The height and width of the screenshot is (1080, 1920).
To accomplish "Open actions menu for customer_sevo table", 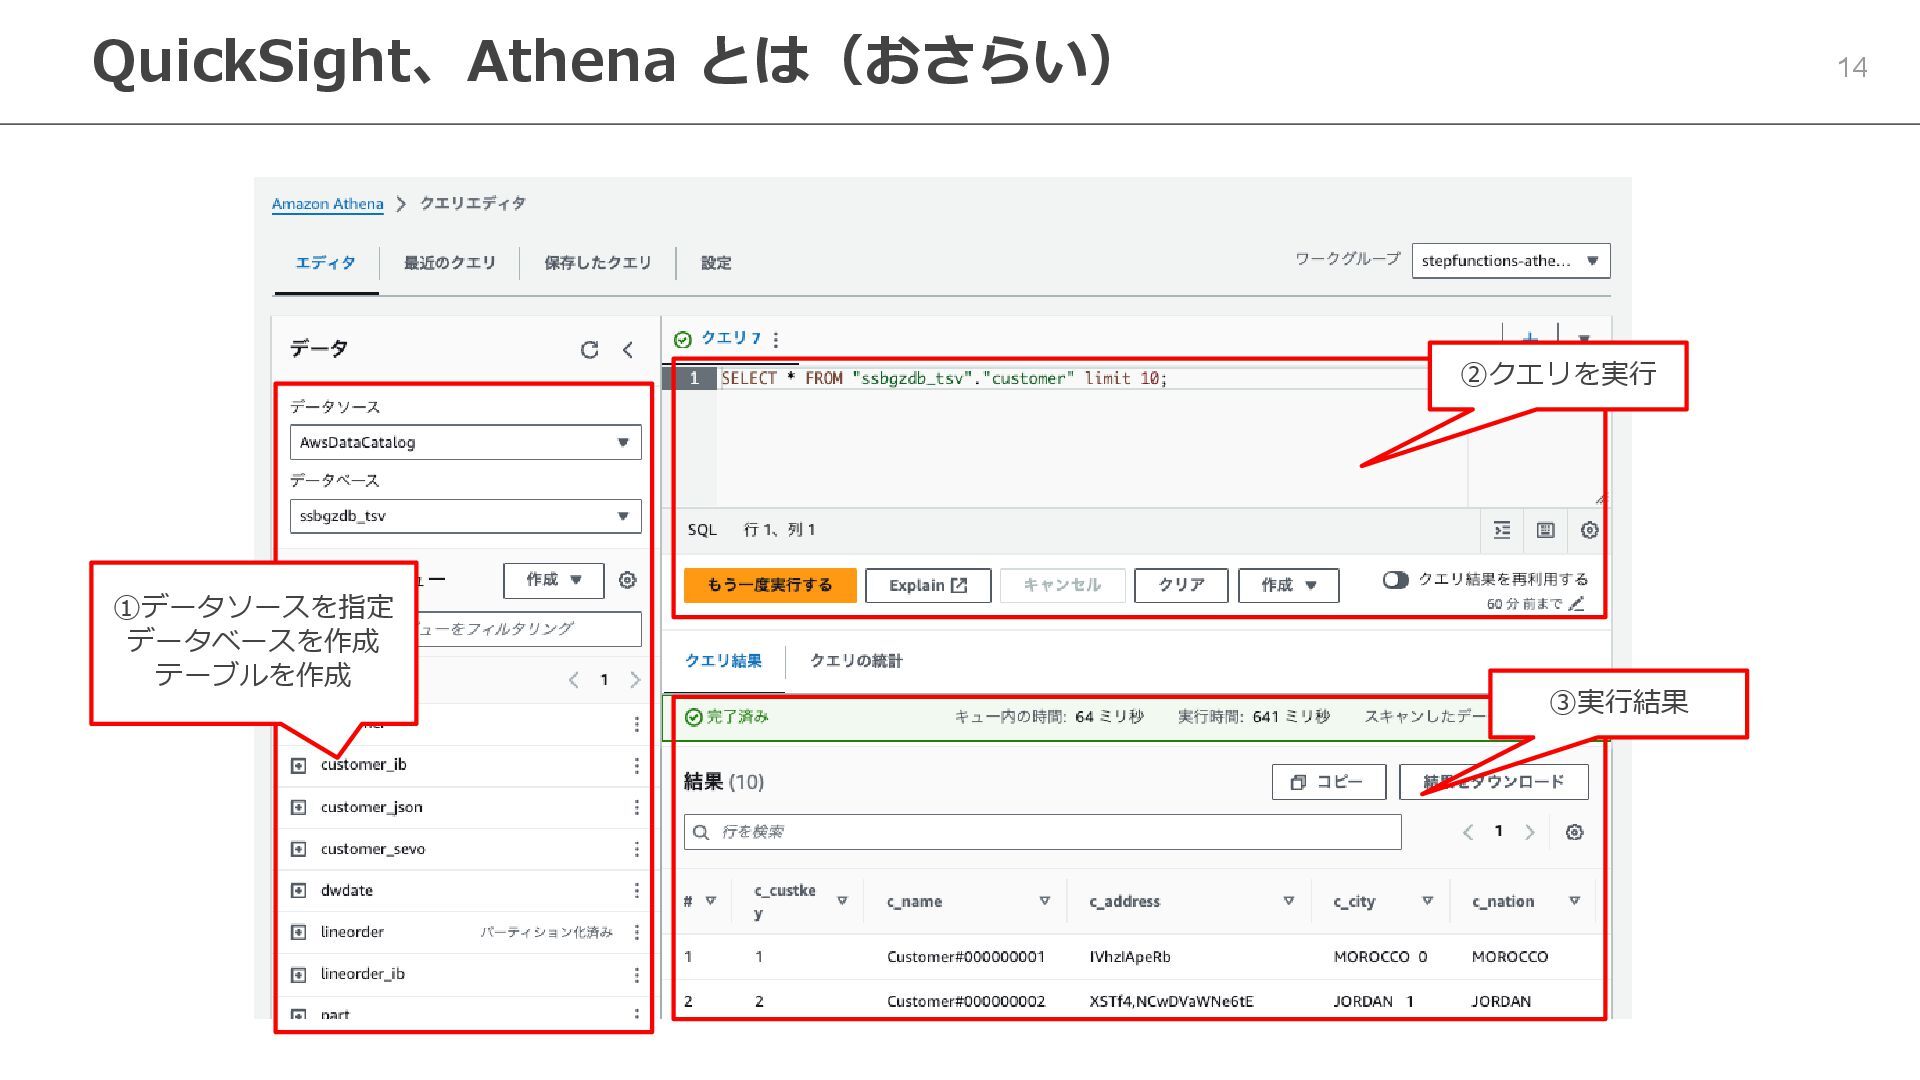I will 636,849.
